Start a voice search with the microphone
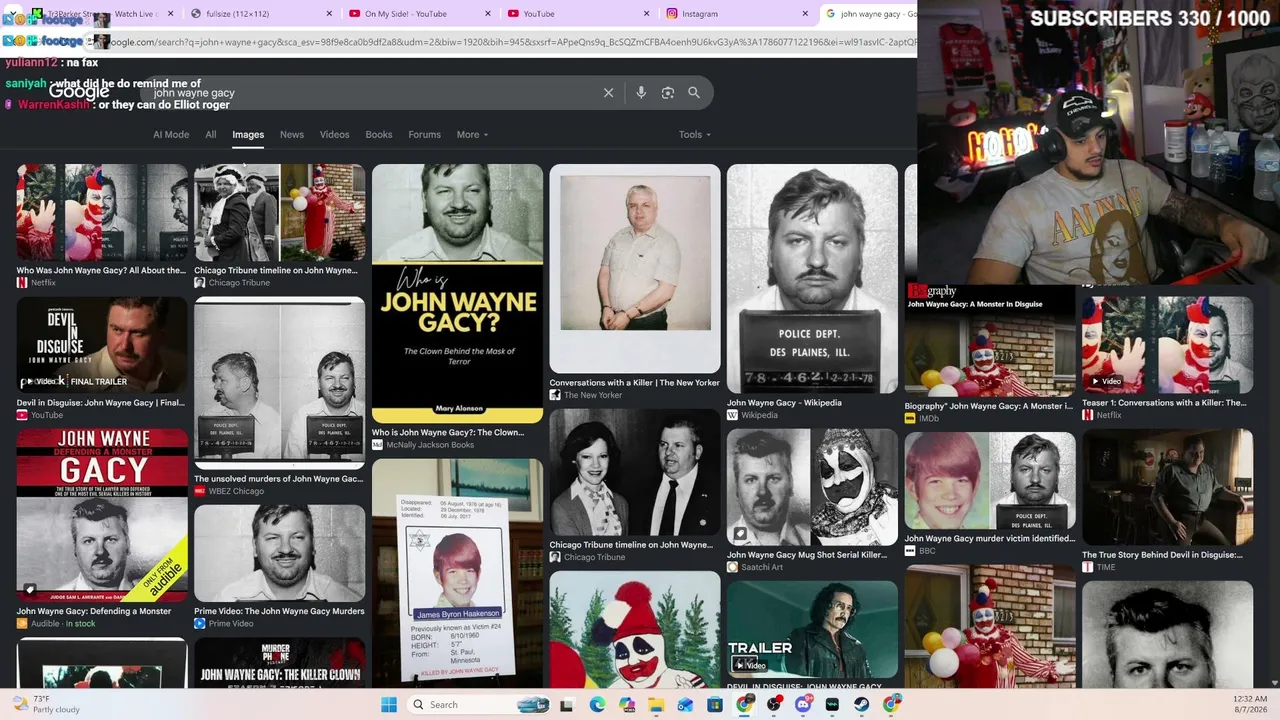 (641, 93)
